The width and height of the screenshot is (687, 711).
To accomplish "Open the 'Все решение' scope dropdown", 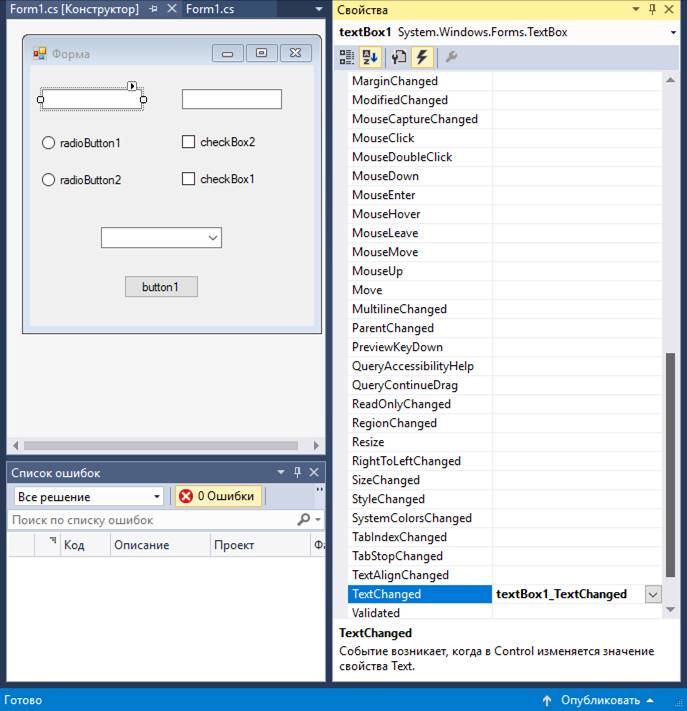I will [x=157, y=497].
